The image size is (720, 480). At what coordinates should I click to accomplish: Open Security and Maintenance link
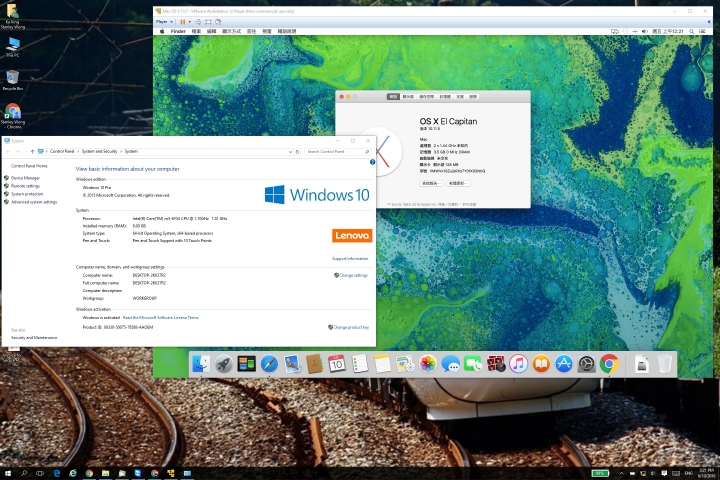coord(34,338)
